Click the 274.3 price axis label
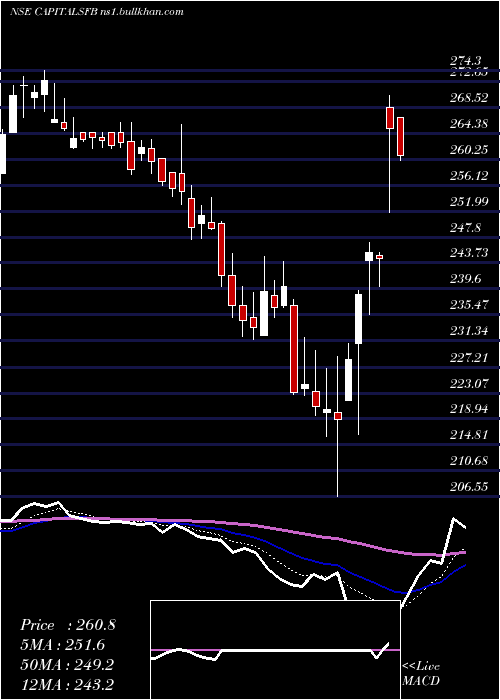 pyautogui.click(x=466, y=61)
